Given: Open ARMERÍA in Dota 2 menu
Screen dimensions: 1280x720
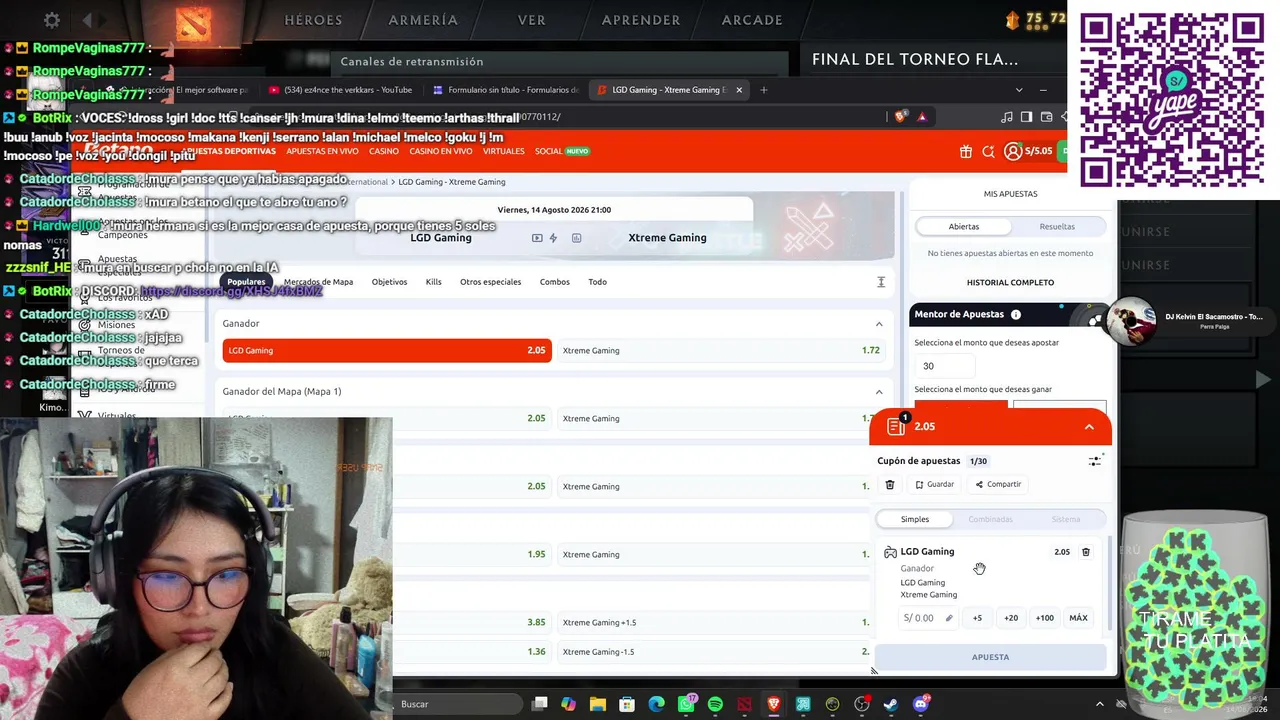Looking at the screenshot, I should click(423, 20).
